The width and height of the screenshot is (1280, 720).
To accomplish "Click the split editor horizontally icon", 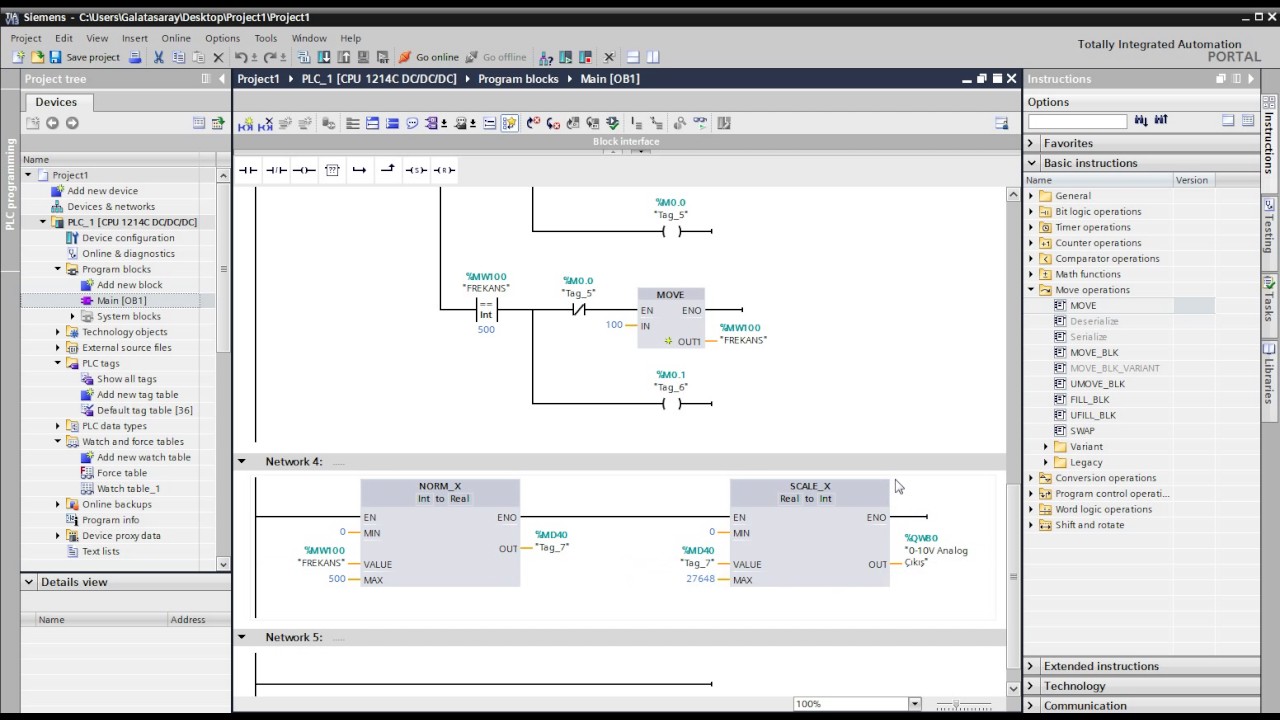I will pos(633,57).
